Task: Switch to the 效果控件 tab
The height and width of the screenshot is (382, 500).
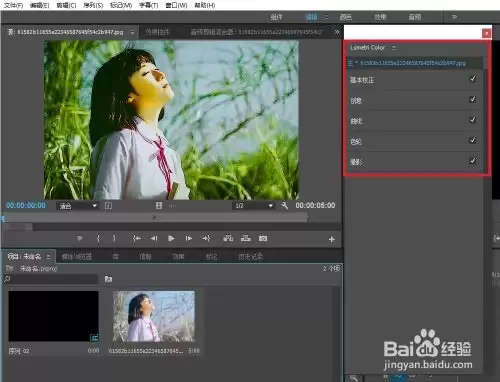Action: coord(157,32)
